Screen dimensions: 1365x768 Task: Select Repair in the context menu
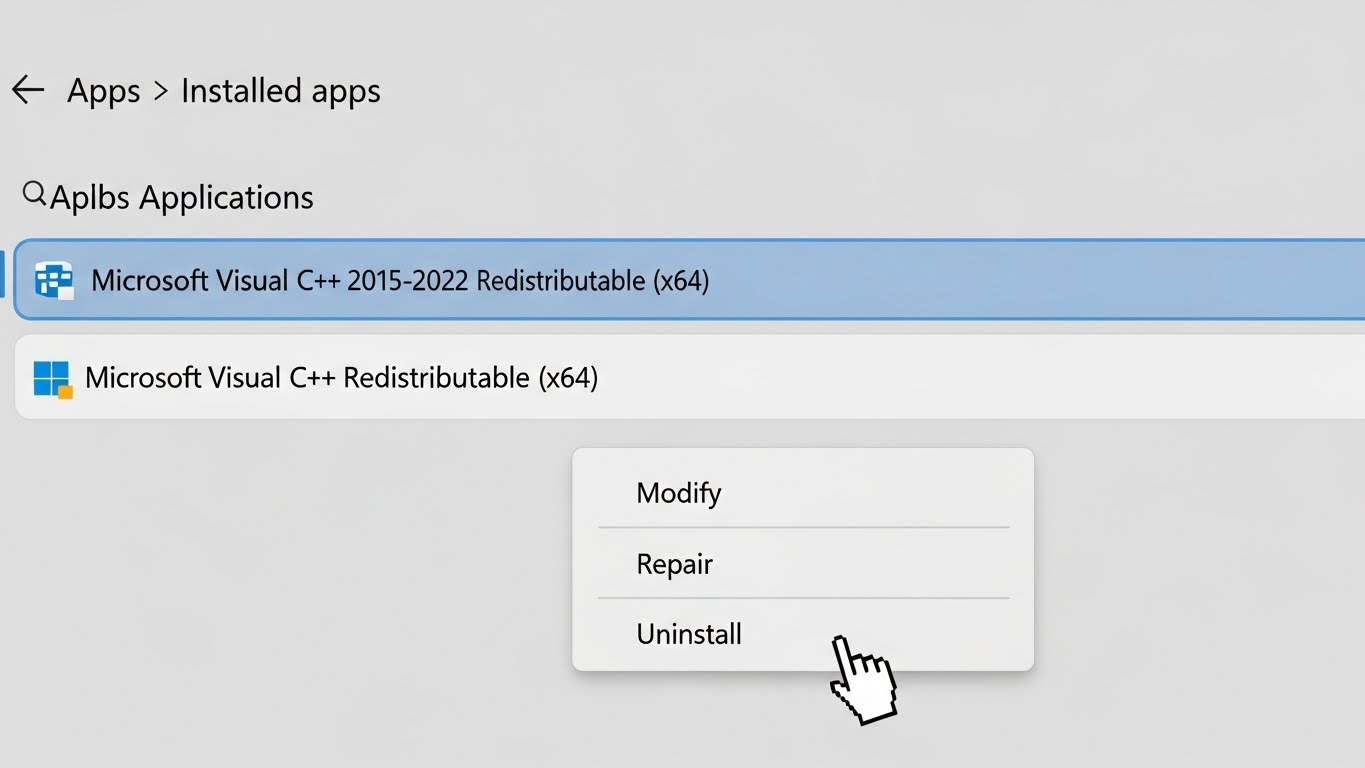point(674,564)
